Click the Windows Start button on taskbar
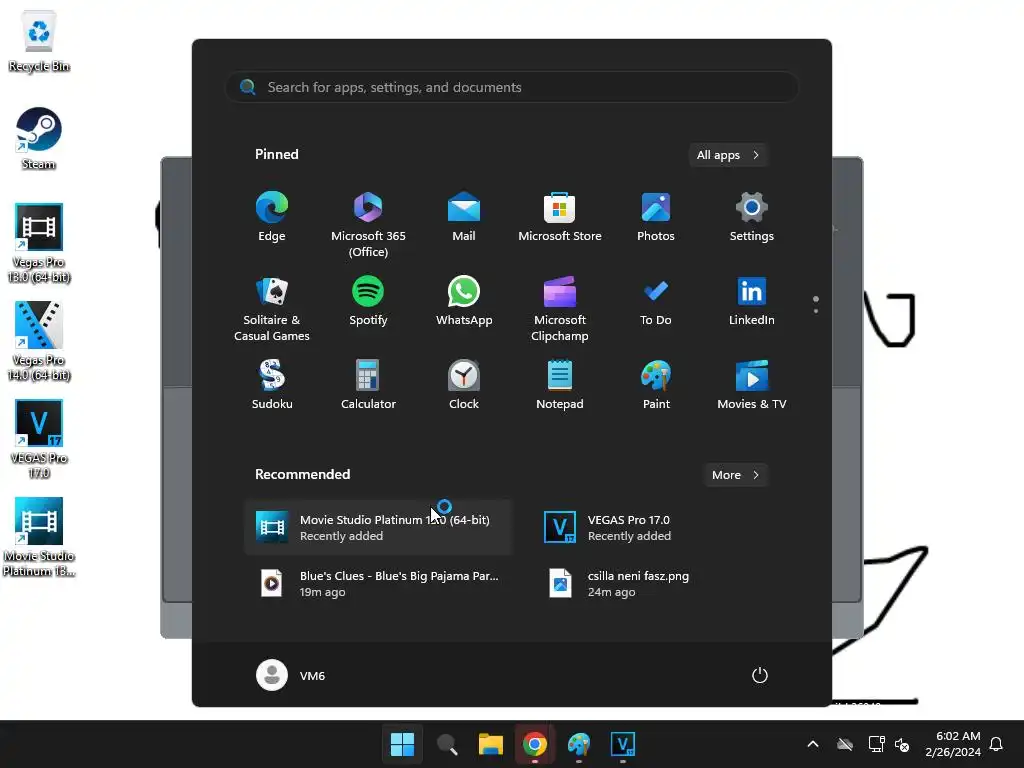The image size is (1024, 768). point(402,744)
